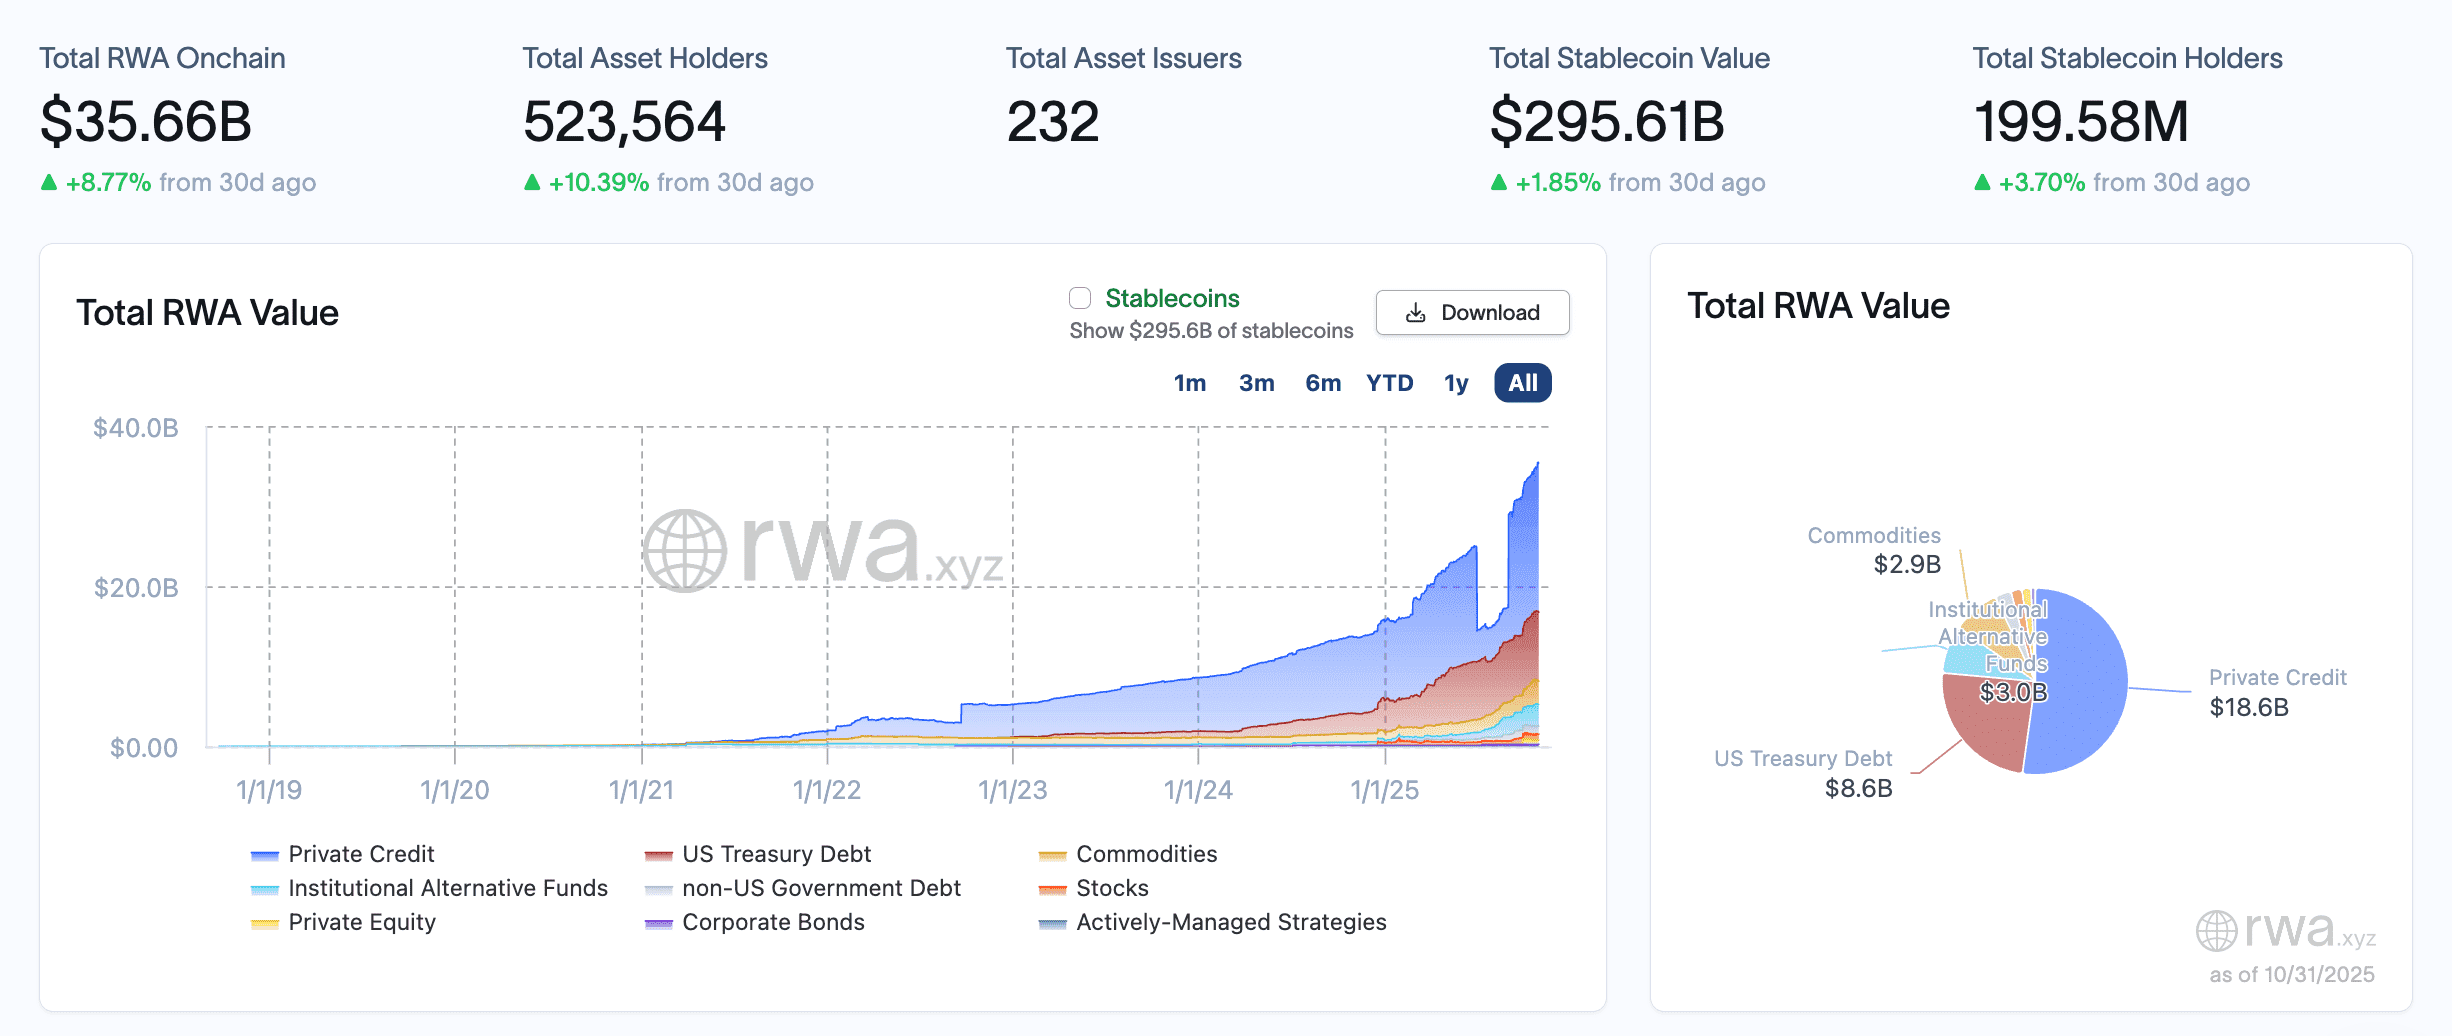
Task: Enable the Stablecoins checkbox
Action: [x=1080, y=298]
